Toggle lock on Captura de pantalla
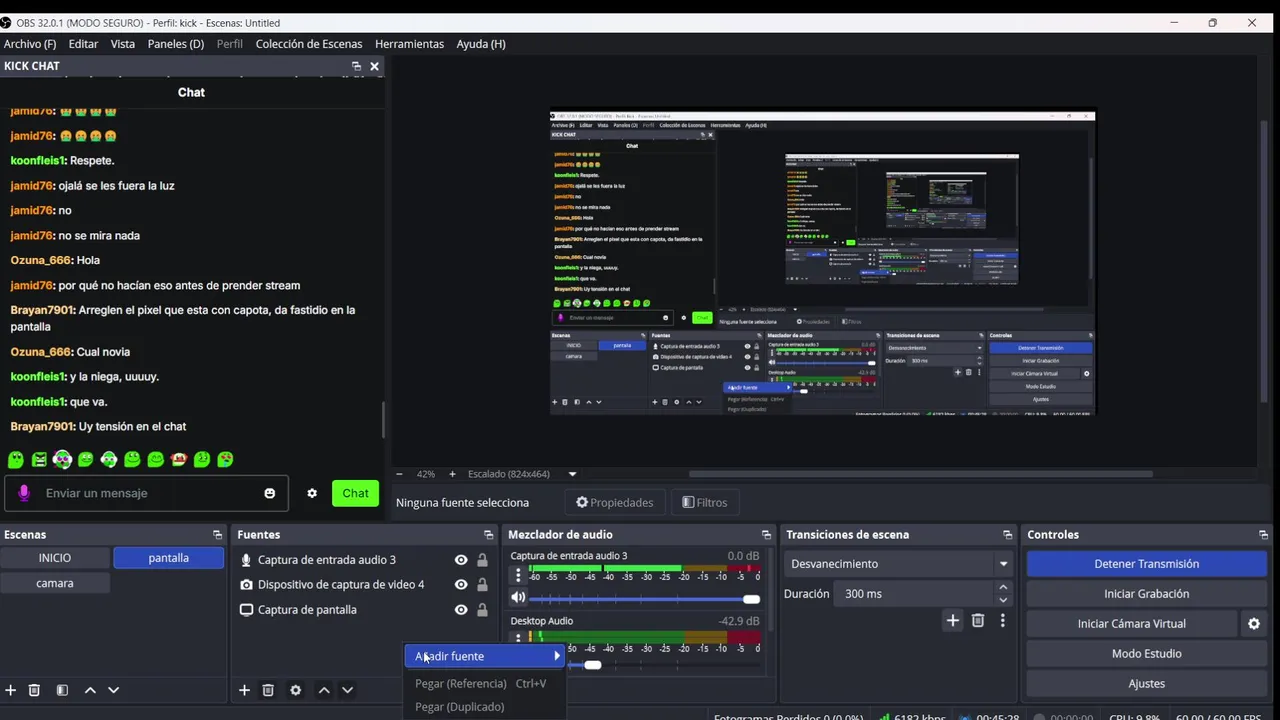This screenshot has height=720, width=1280. [482, 610]
